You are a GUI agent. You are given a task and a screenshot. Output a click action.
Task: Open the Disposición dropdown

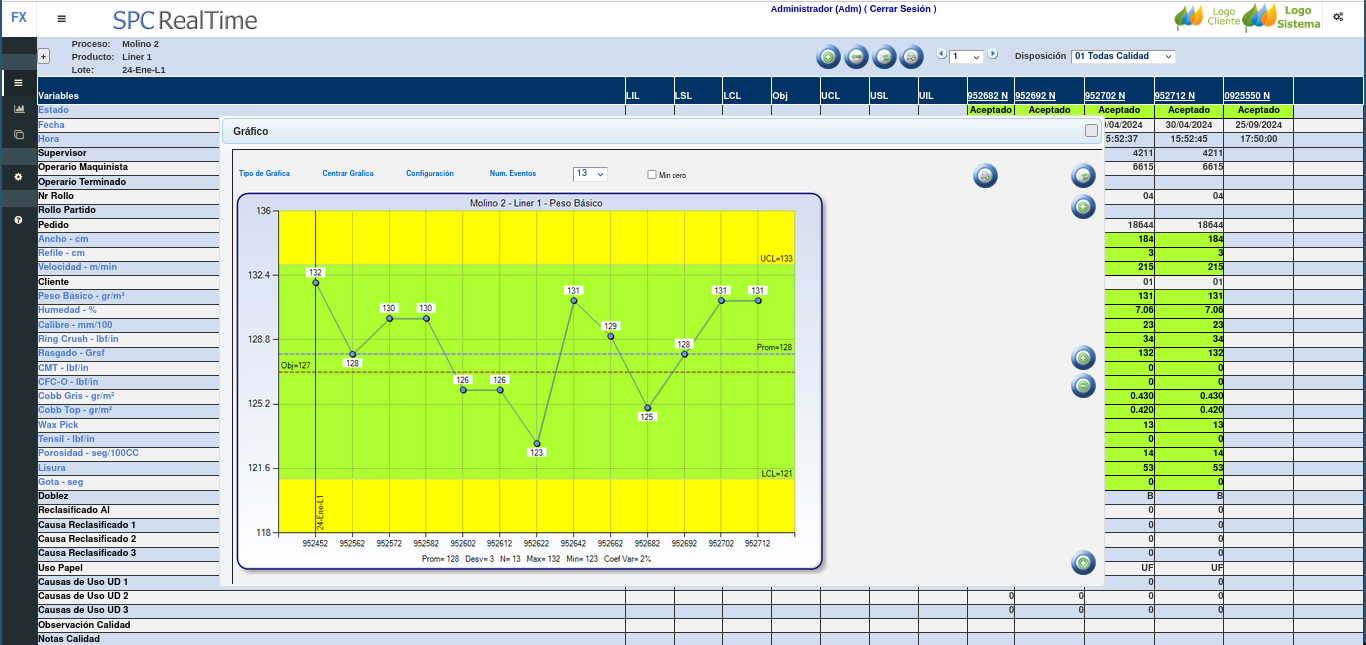tap(1123, 56)
